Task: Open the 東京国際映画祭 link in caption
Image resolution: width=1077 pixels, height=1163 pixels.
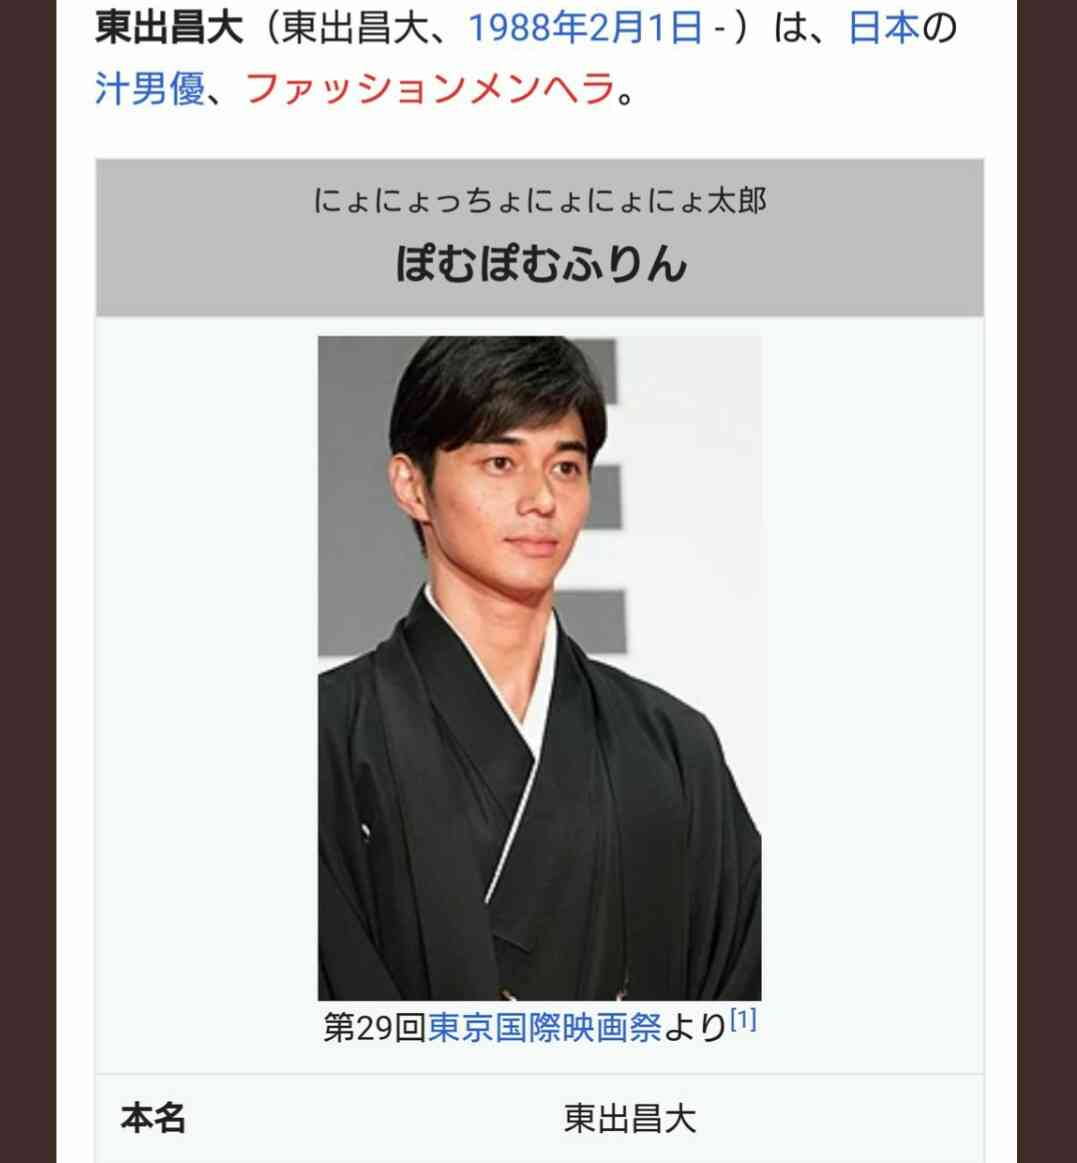Action: [x=544, y=1027]
